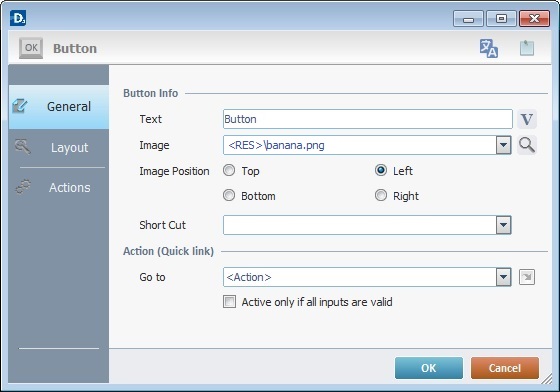
Task: Switch to the Layout tab
Action: click(x=59, y=147)
